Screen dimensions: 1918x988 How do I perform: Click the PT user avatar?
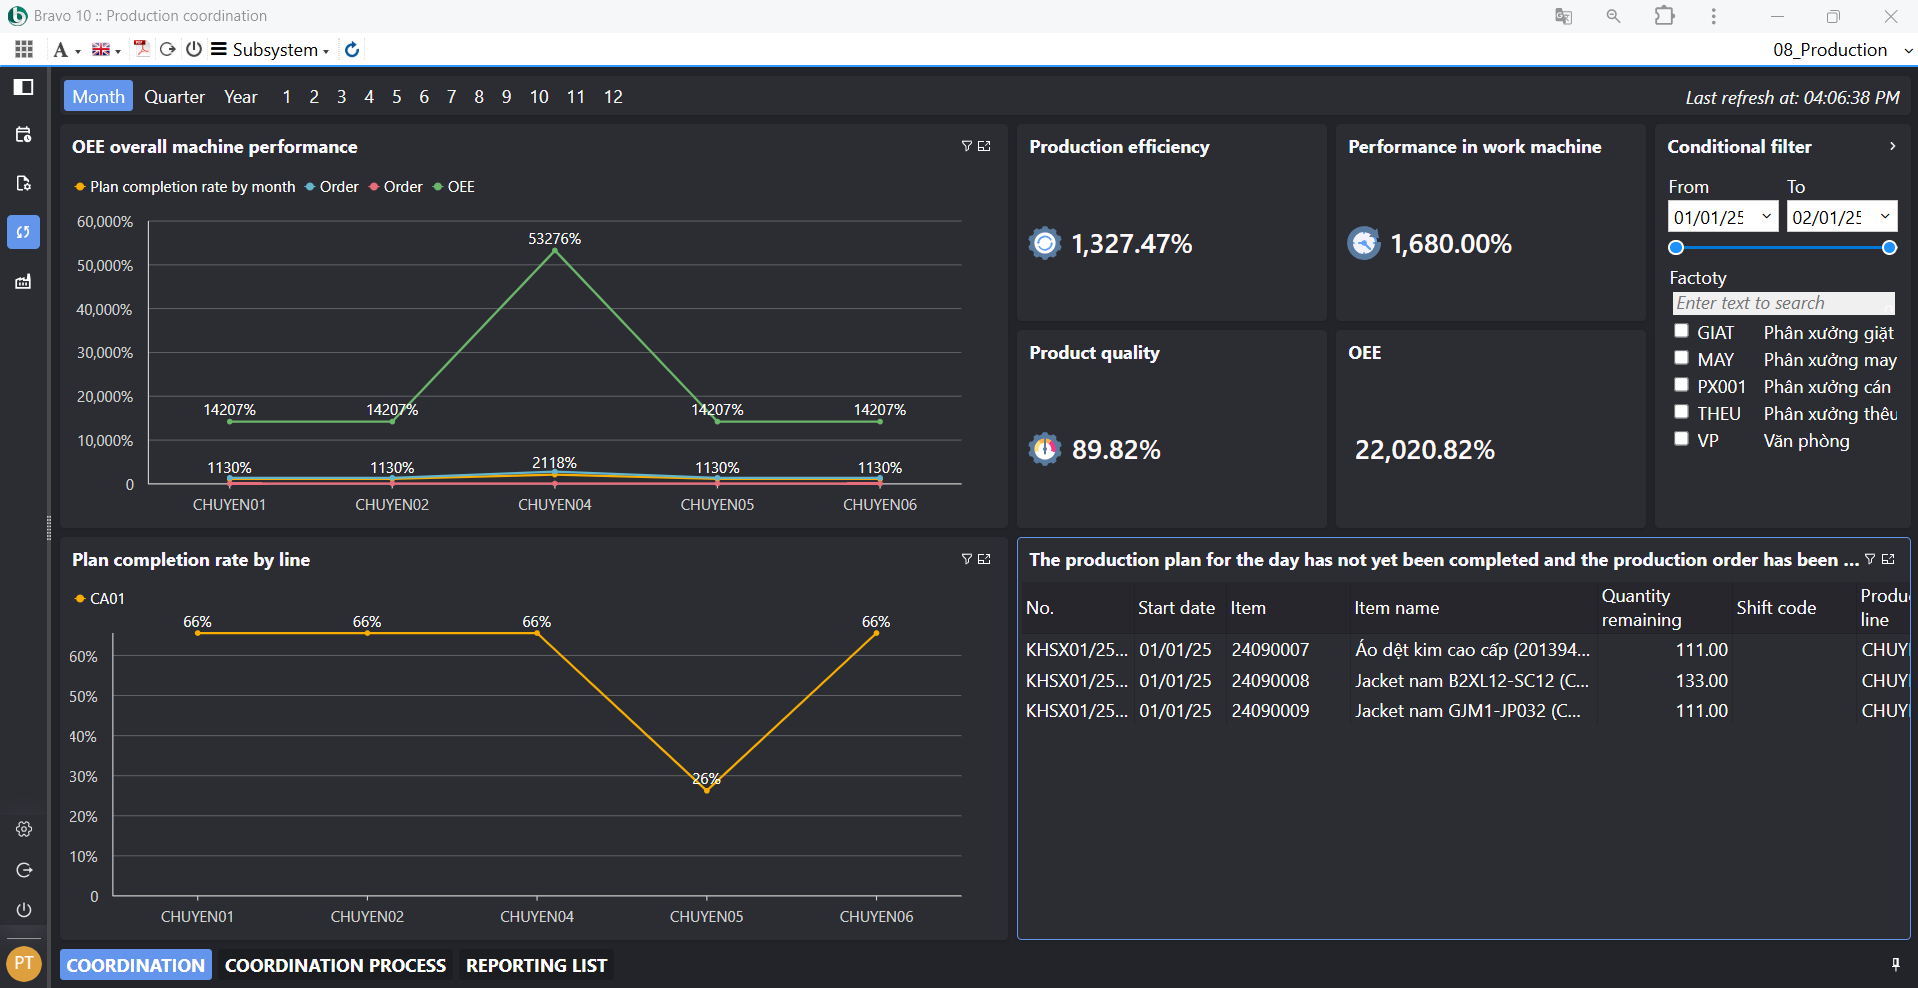pos(24,963)
